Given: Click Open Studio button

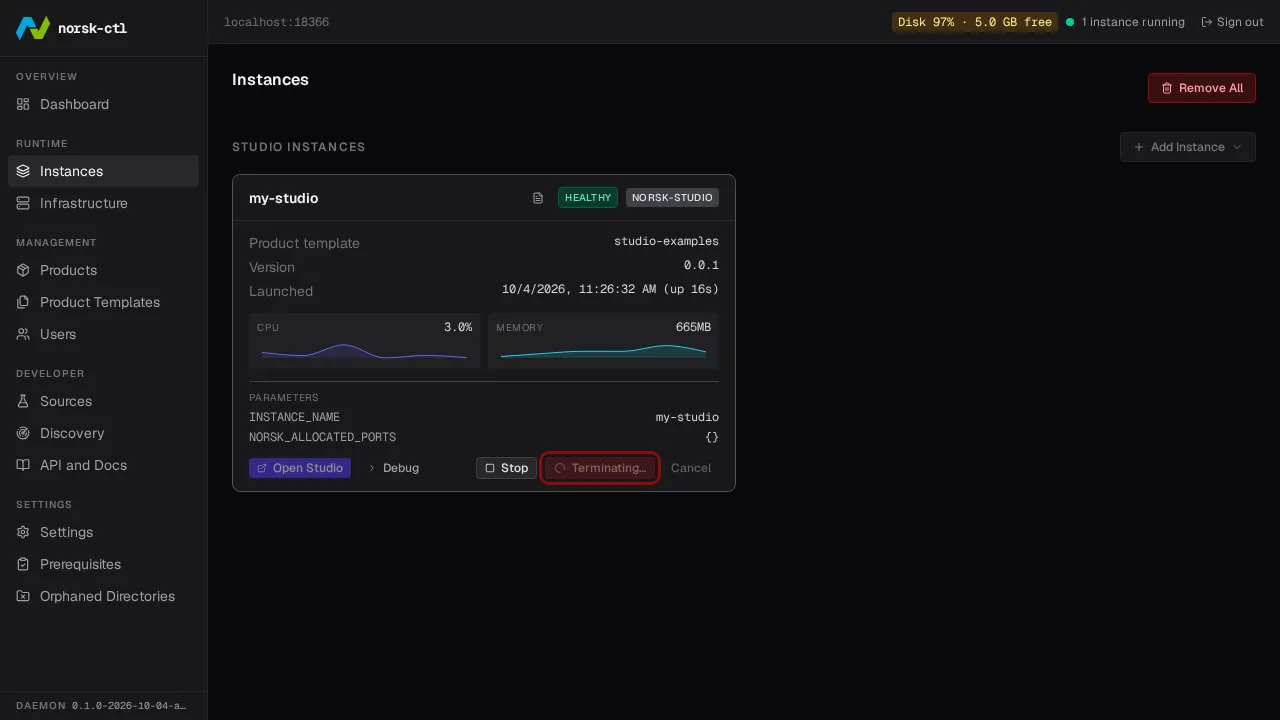Looking at the screenshot, I should 300,468.
